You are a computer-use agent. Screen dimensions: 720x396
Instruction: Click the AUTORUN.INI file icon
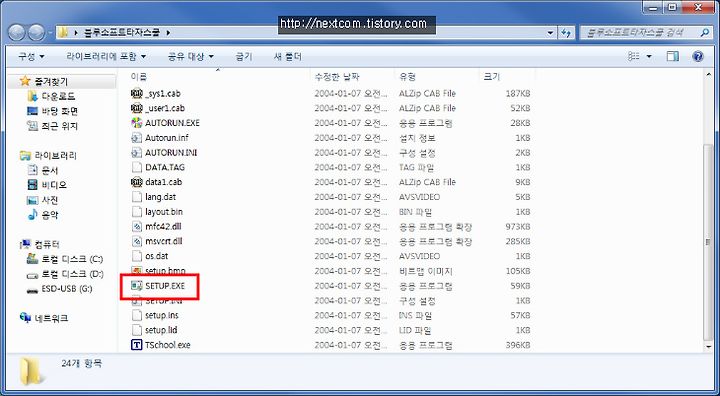(136, 153)
